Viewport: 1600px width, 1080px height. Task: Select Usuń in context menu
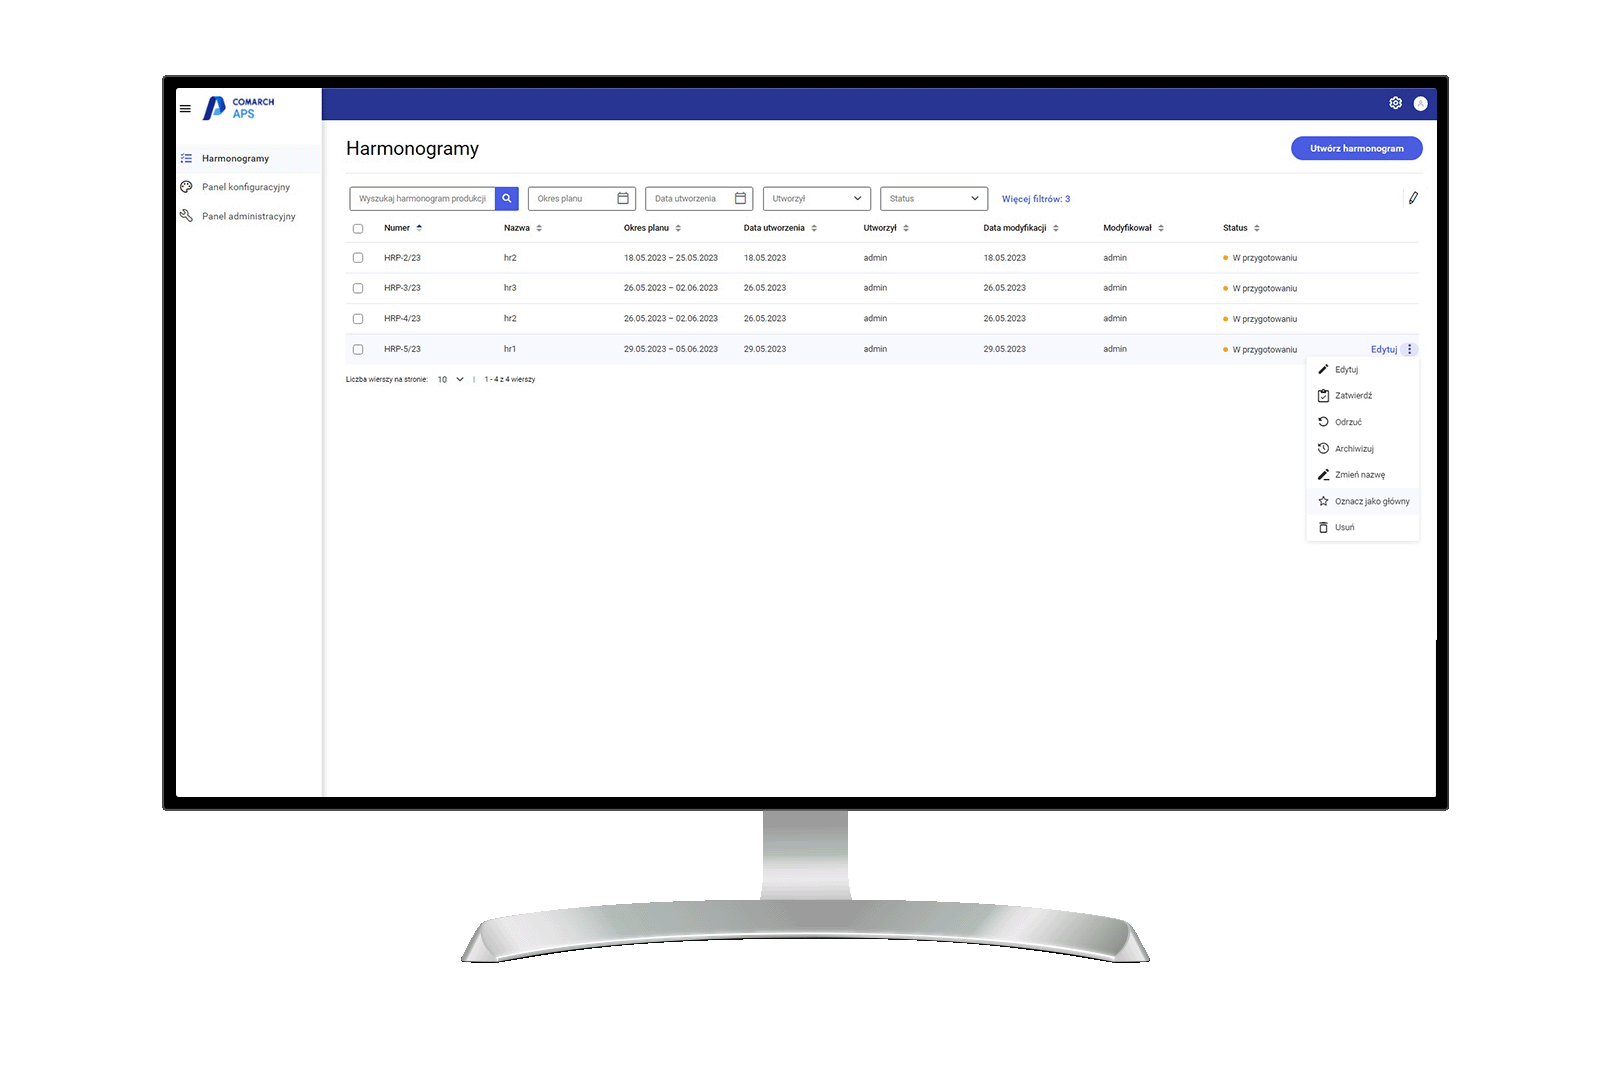tap(1362, 527)
